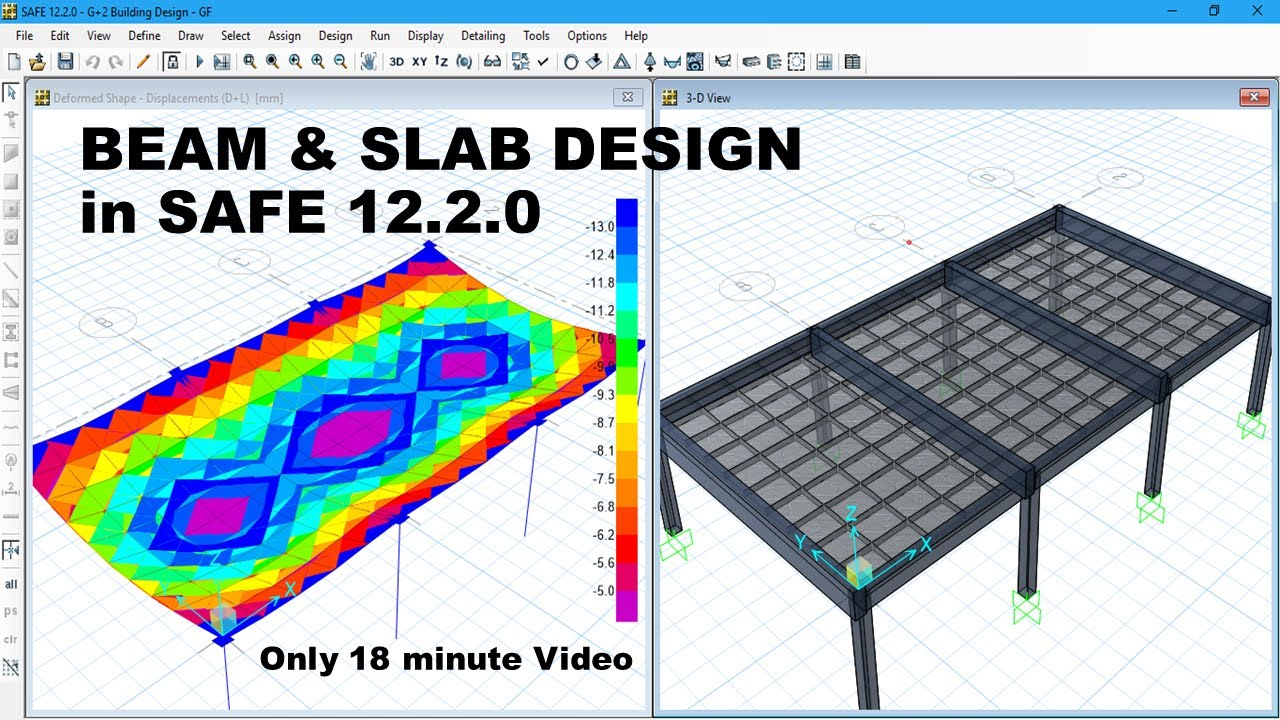Toggle the Lock Model padlock icon
Image resolution: width=1280 pixels, height=720 pixels.
[x=172, y=62]
